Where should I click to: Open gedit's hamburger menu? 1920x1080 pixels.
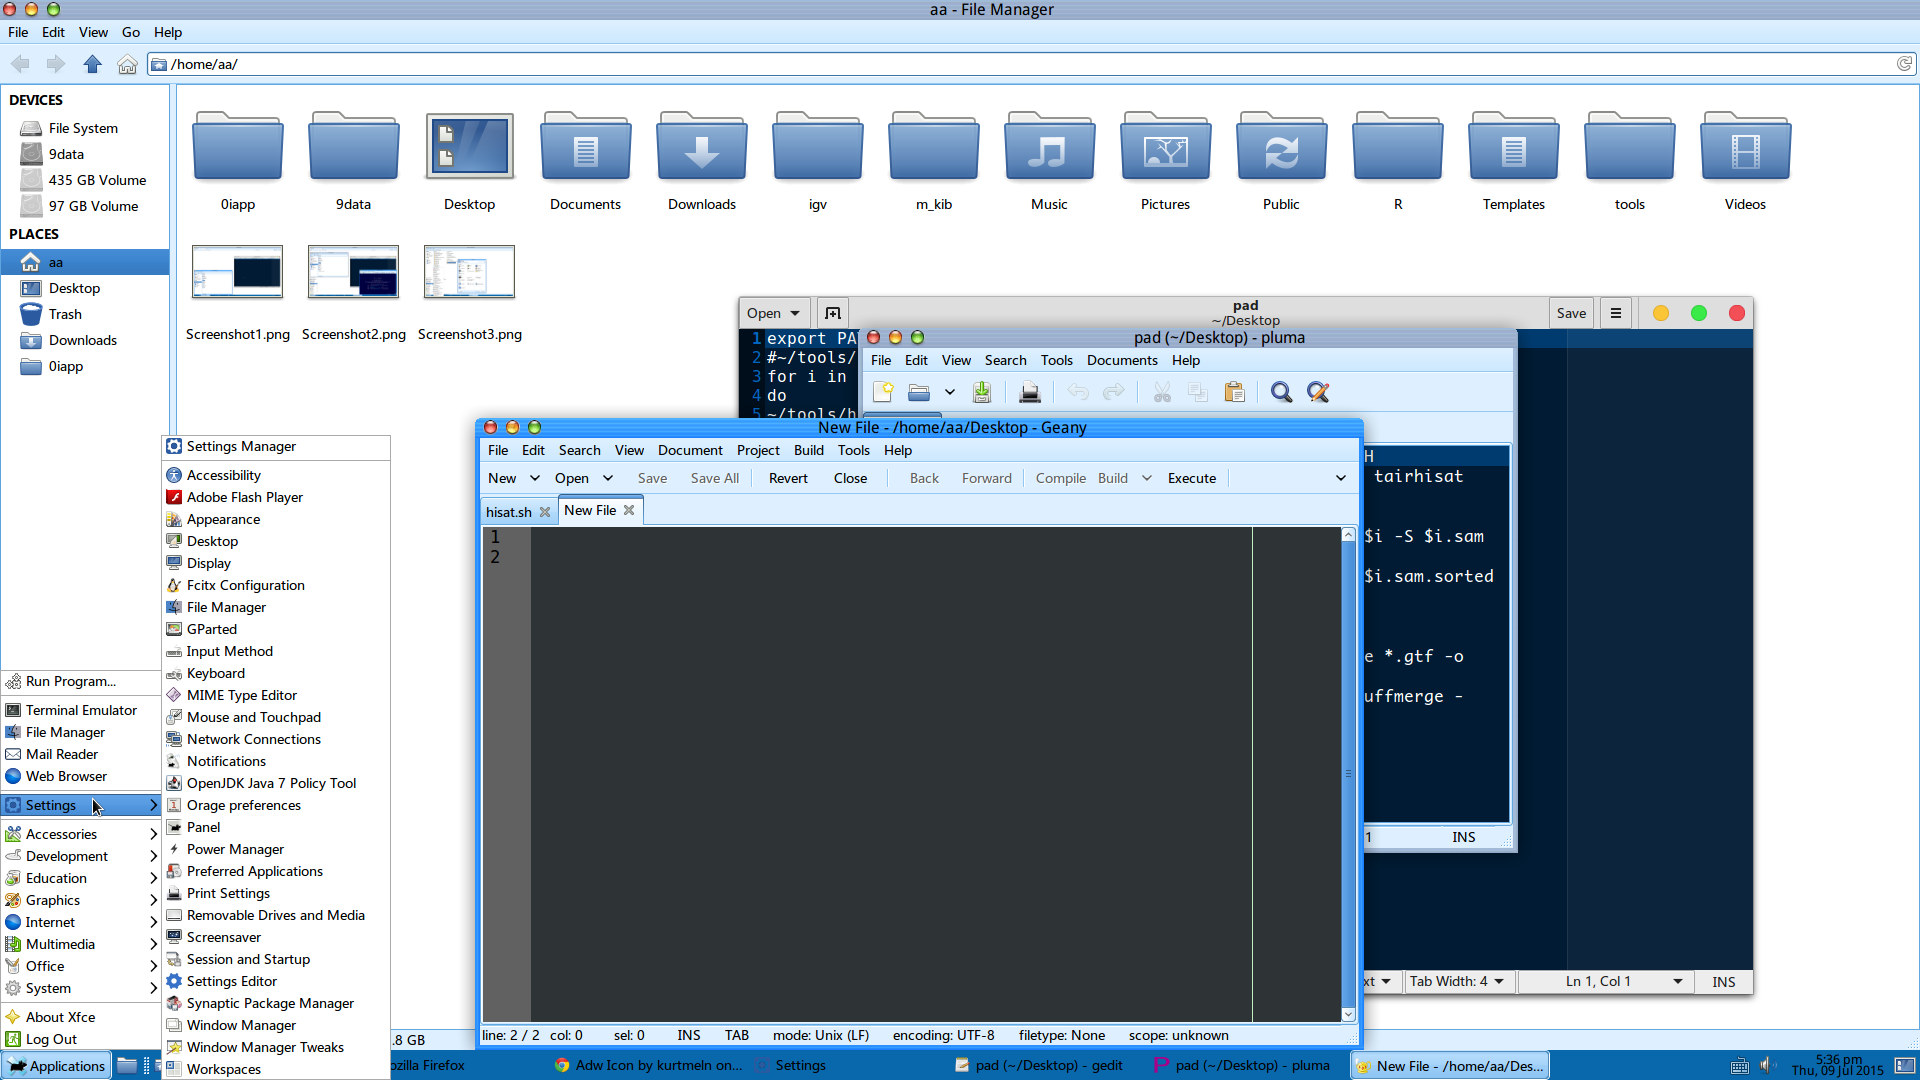(1615, 313)
